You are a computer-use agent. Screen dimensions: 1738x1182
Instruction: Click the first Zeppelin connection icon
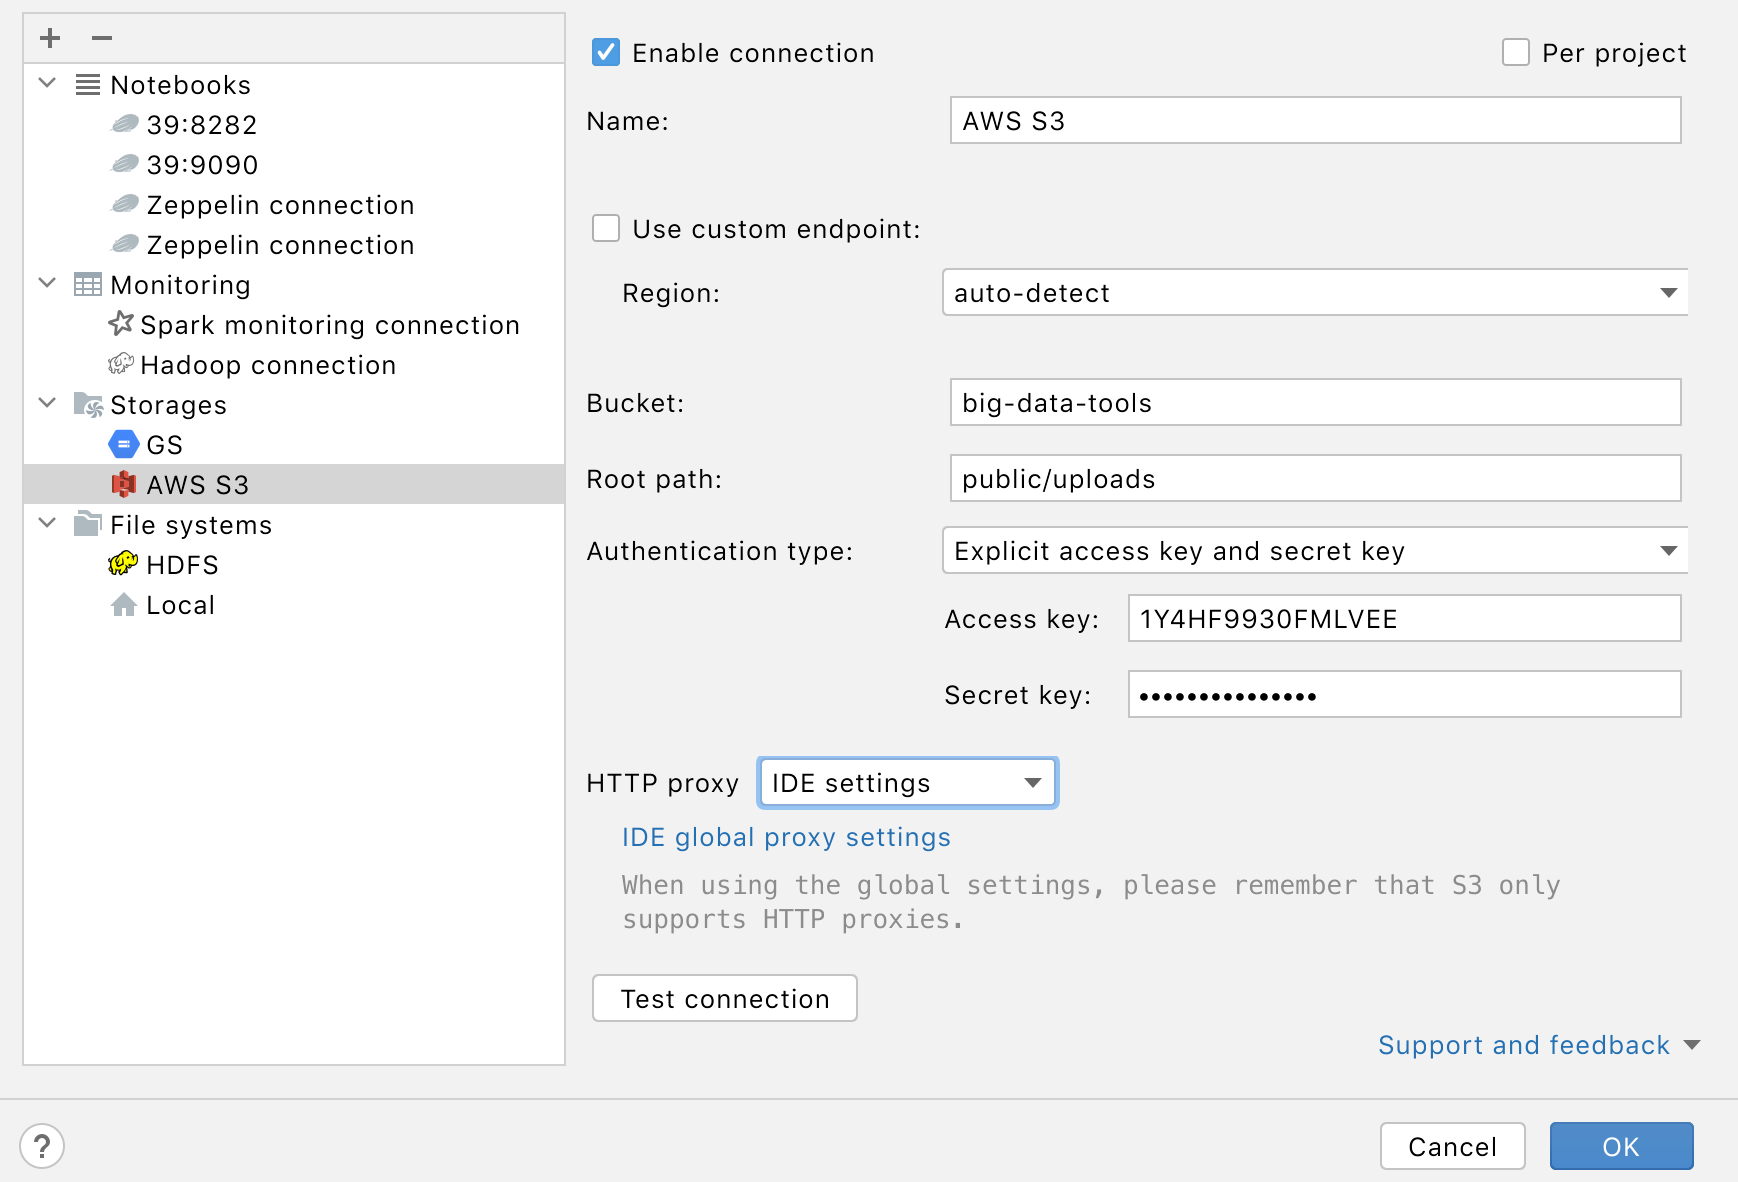coord(125,203)
